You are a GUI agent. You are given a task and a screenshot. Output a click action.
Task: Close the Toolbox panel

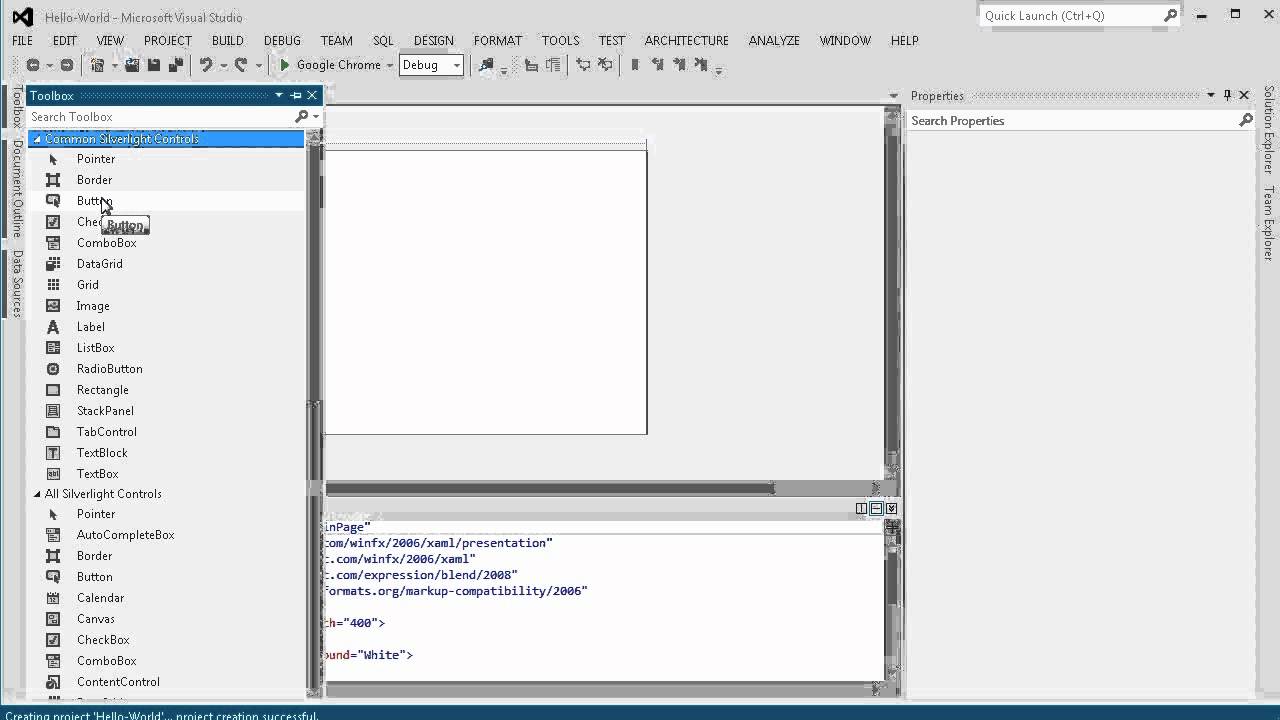click(312, 95)
